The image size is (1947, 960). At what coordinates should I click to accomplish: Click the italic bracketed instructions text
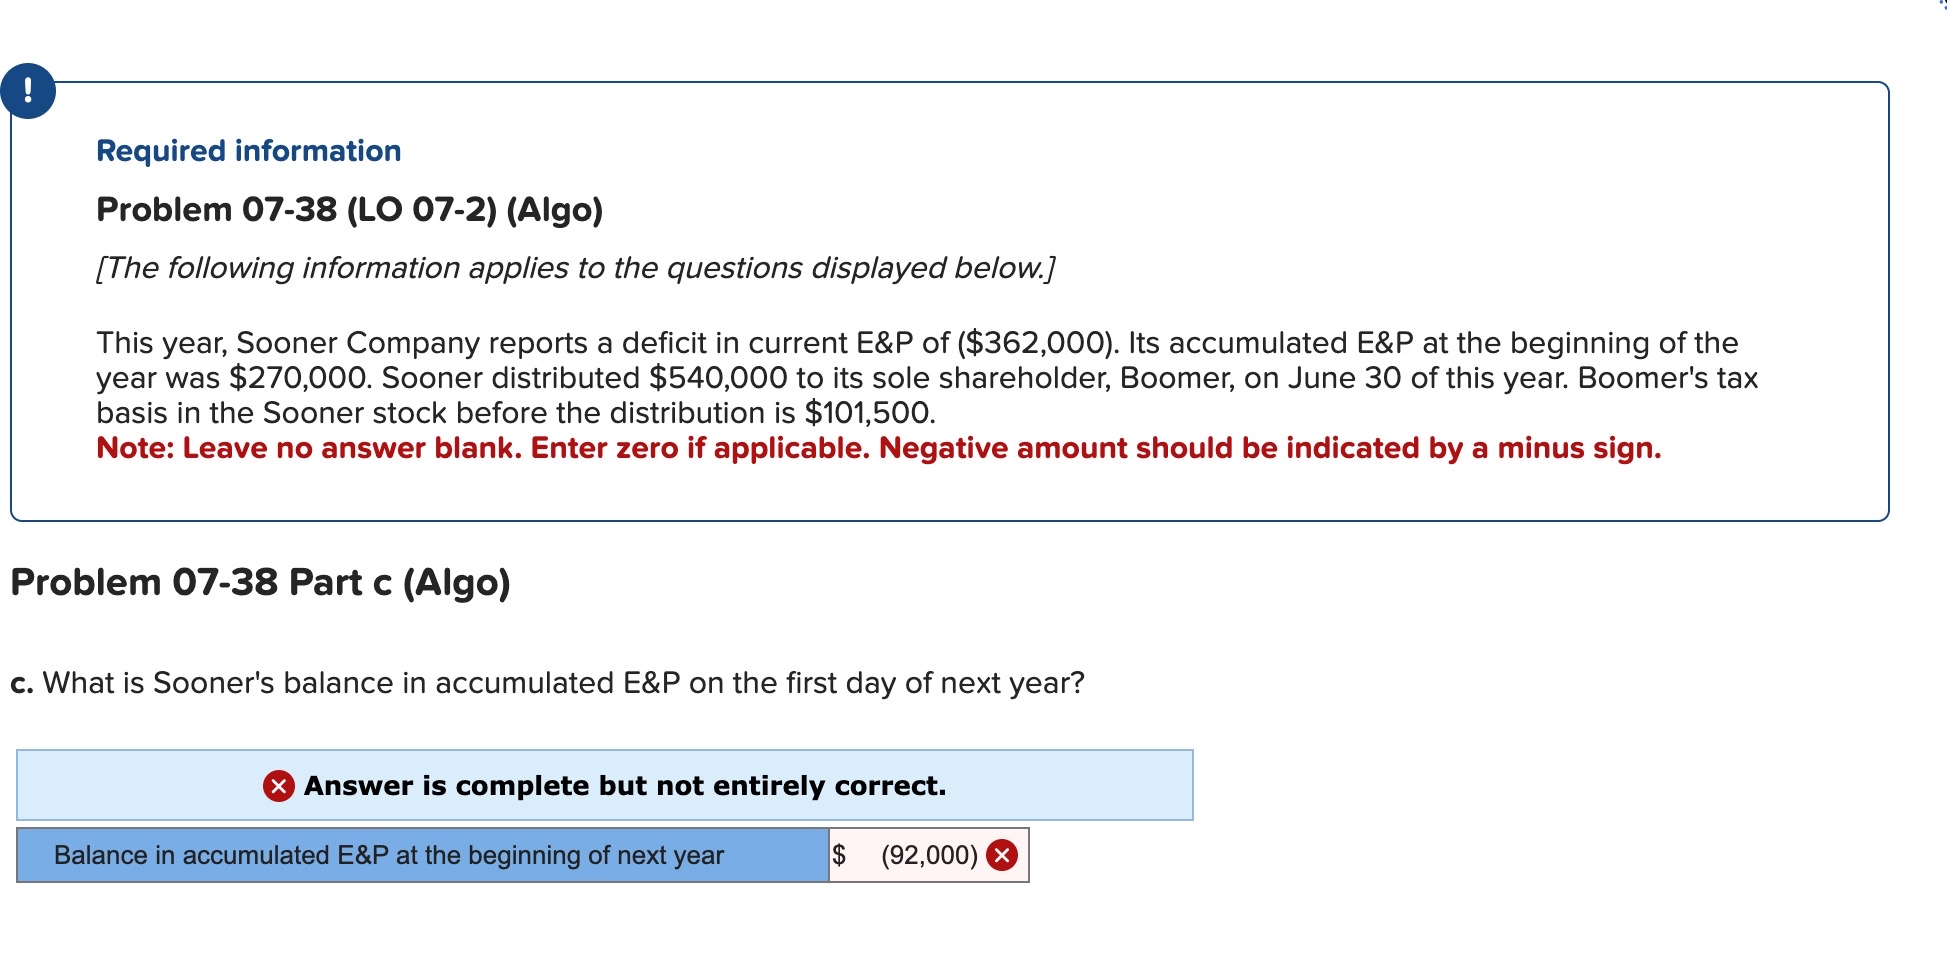click(x=575, y=267)
